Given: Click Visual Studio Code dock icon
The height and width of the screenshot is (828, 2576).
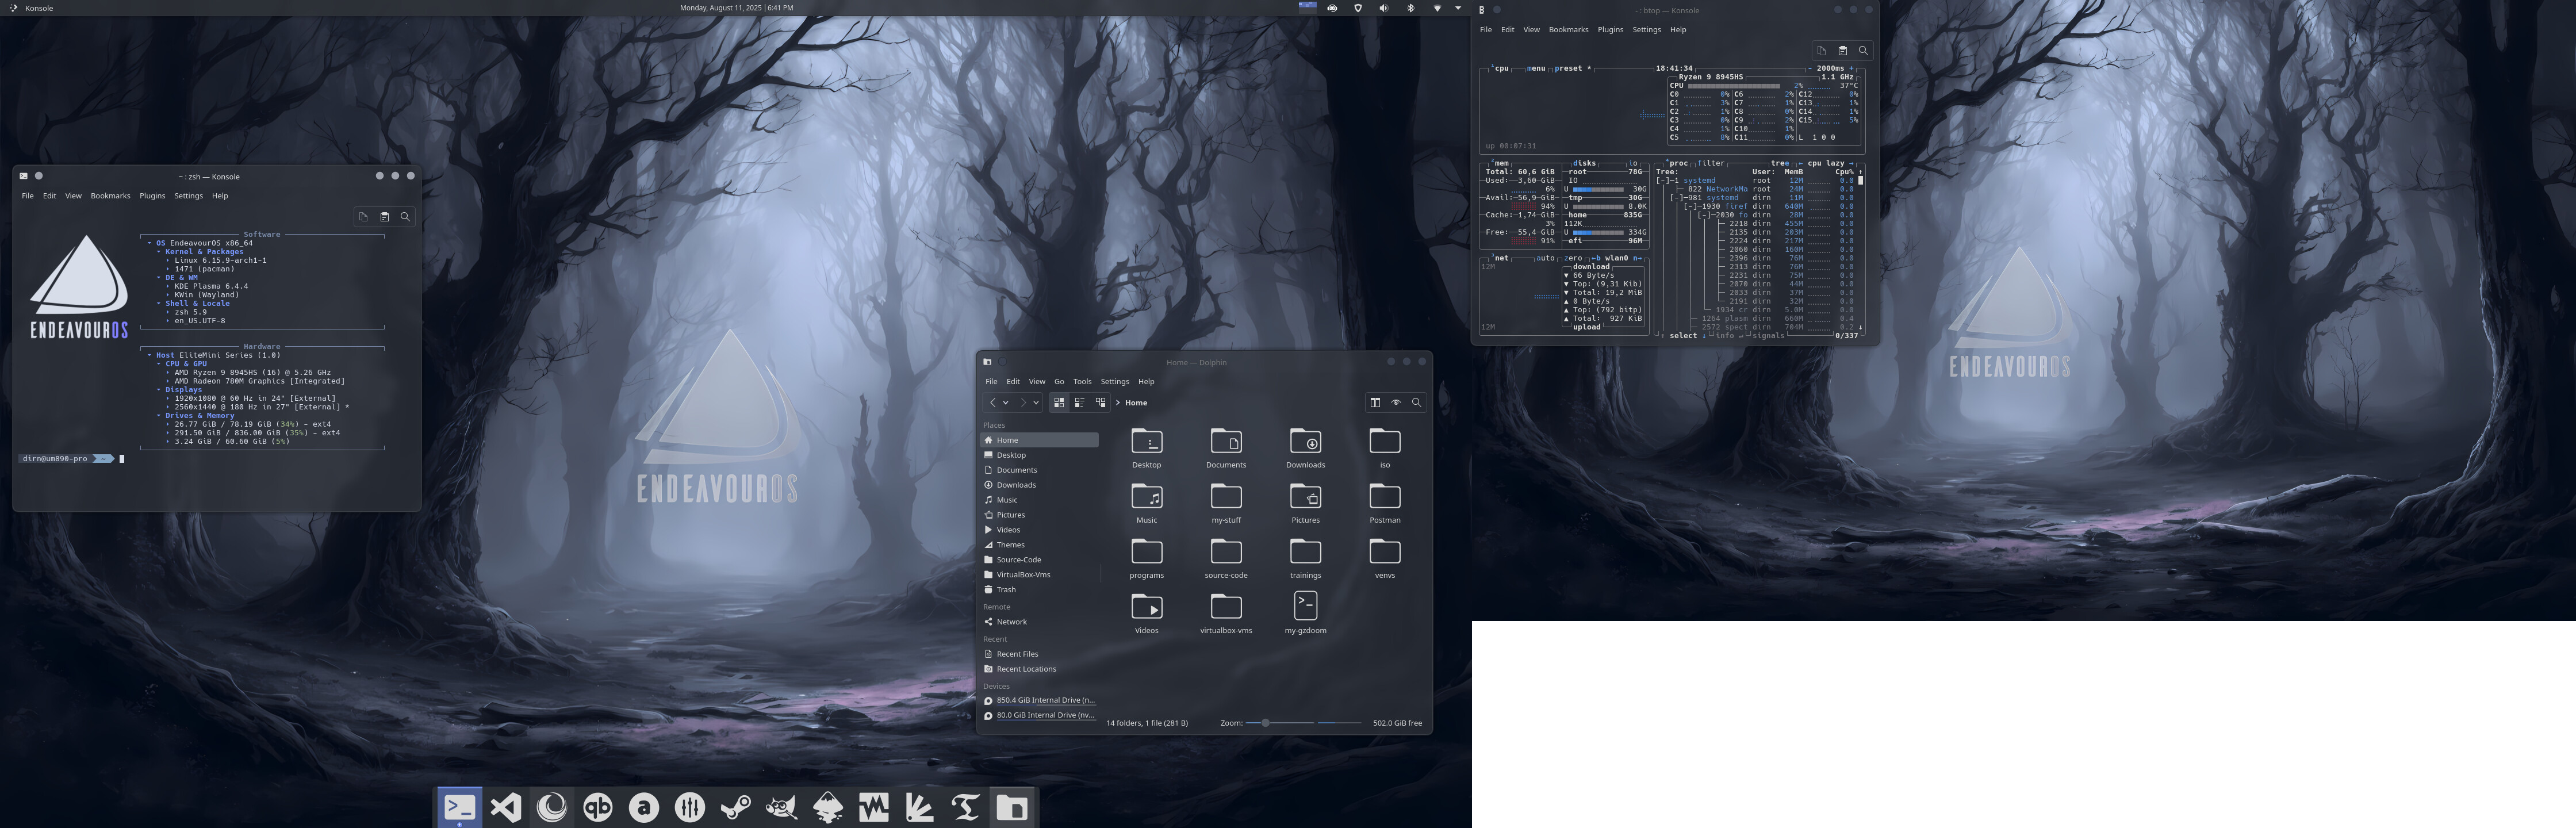Looking at the screenshot, I should point(506,808).
